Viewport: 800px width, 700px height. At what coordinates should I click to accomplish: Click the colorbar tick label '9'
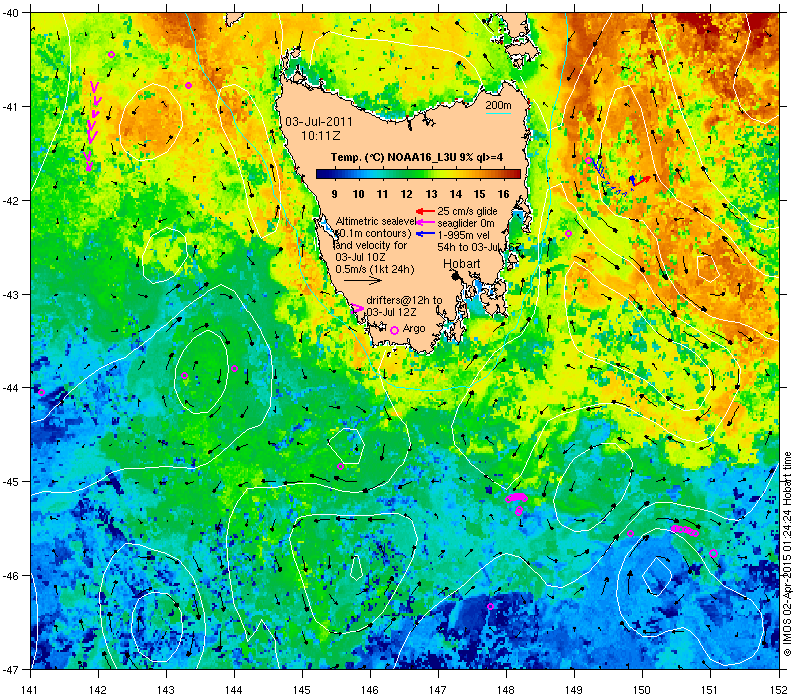[334, 194]
